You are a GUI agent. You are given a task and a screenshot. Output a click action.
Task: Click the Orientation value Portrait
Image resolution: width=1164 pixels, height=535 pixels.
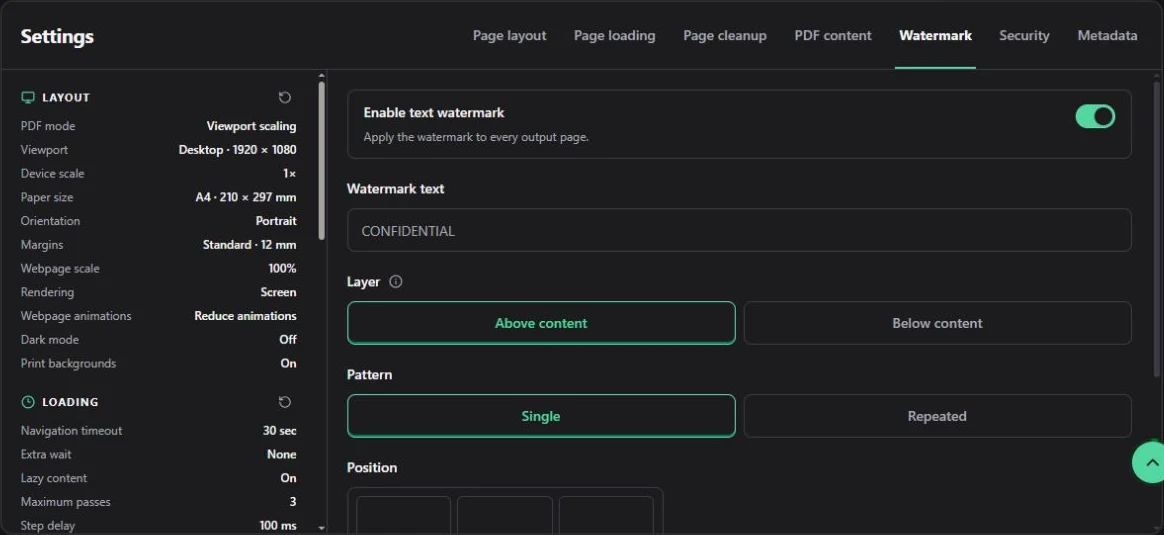tap(276, 221)
